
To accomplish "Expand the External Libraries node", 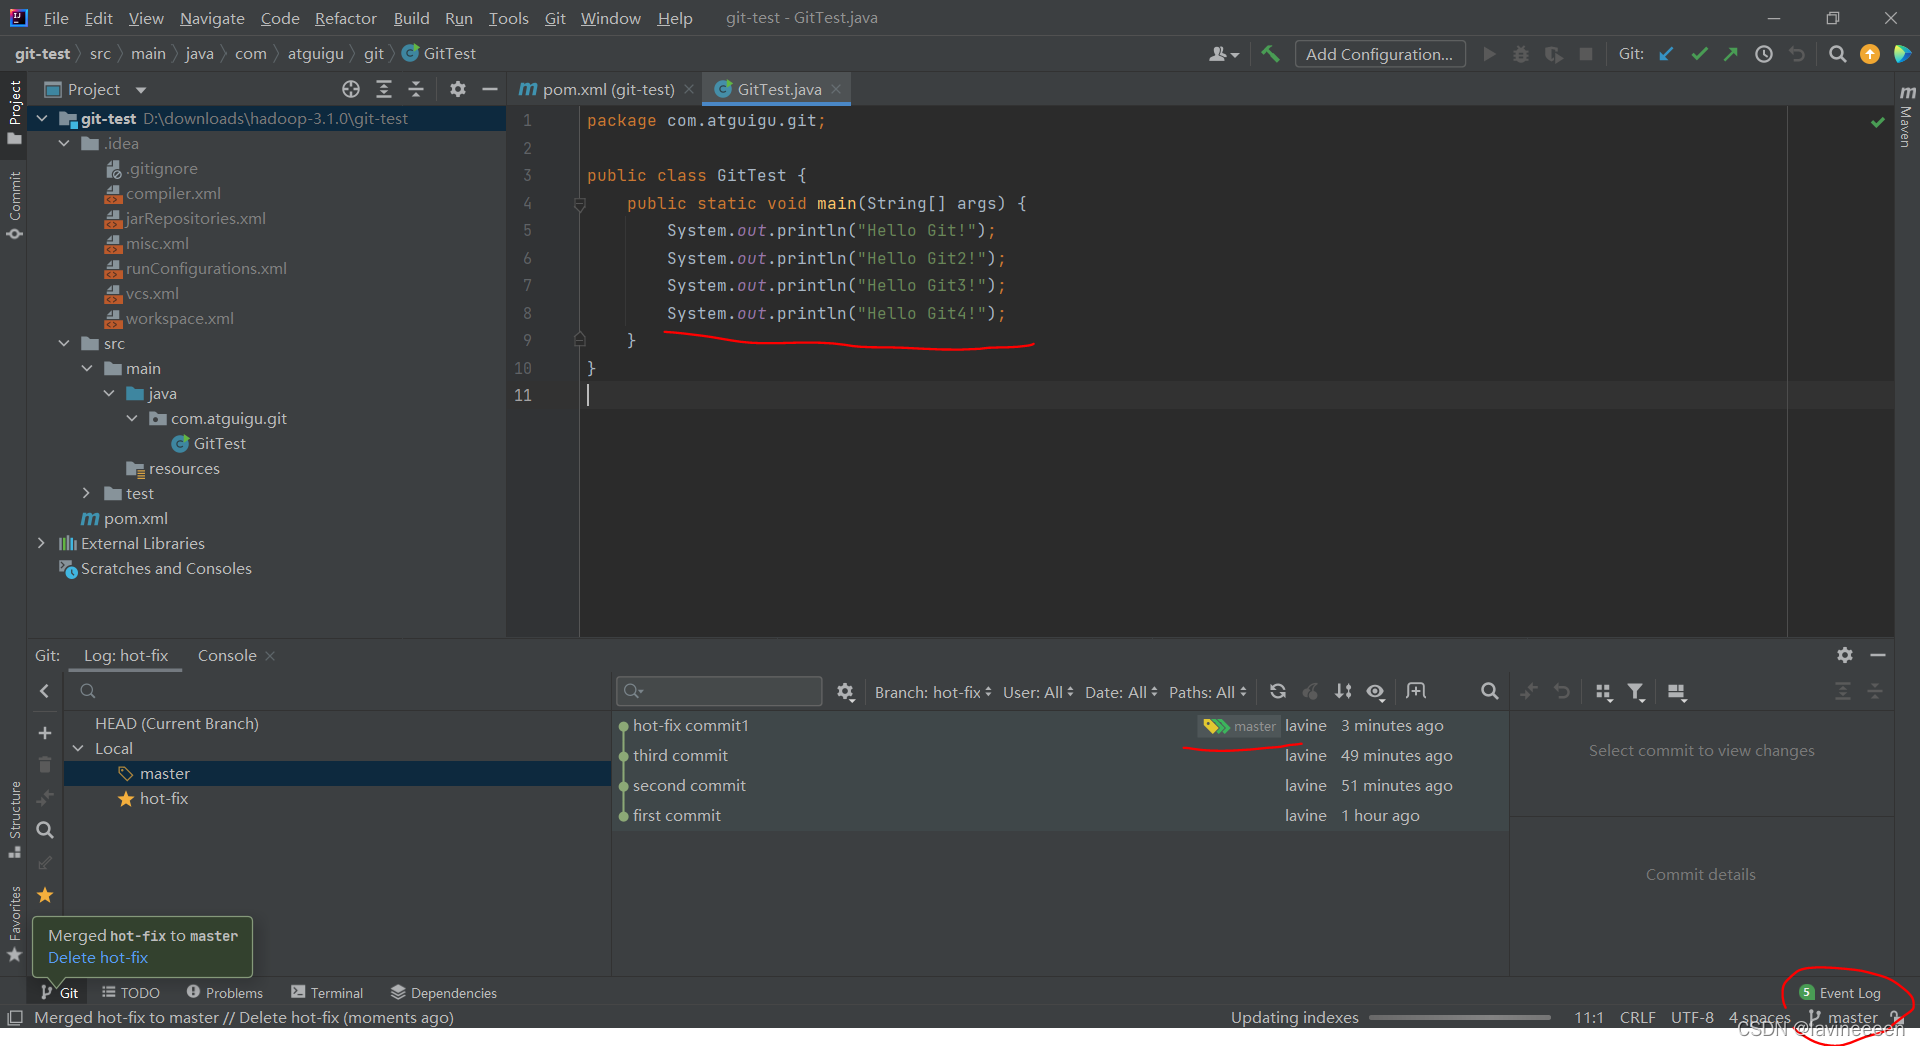I will point(41,544).
